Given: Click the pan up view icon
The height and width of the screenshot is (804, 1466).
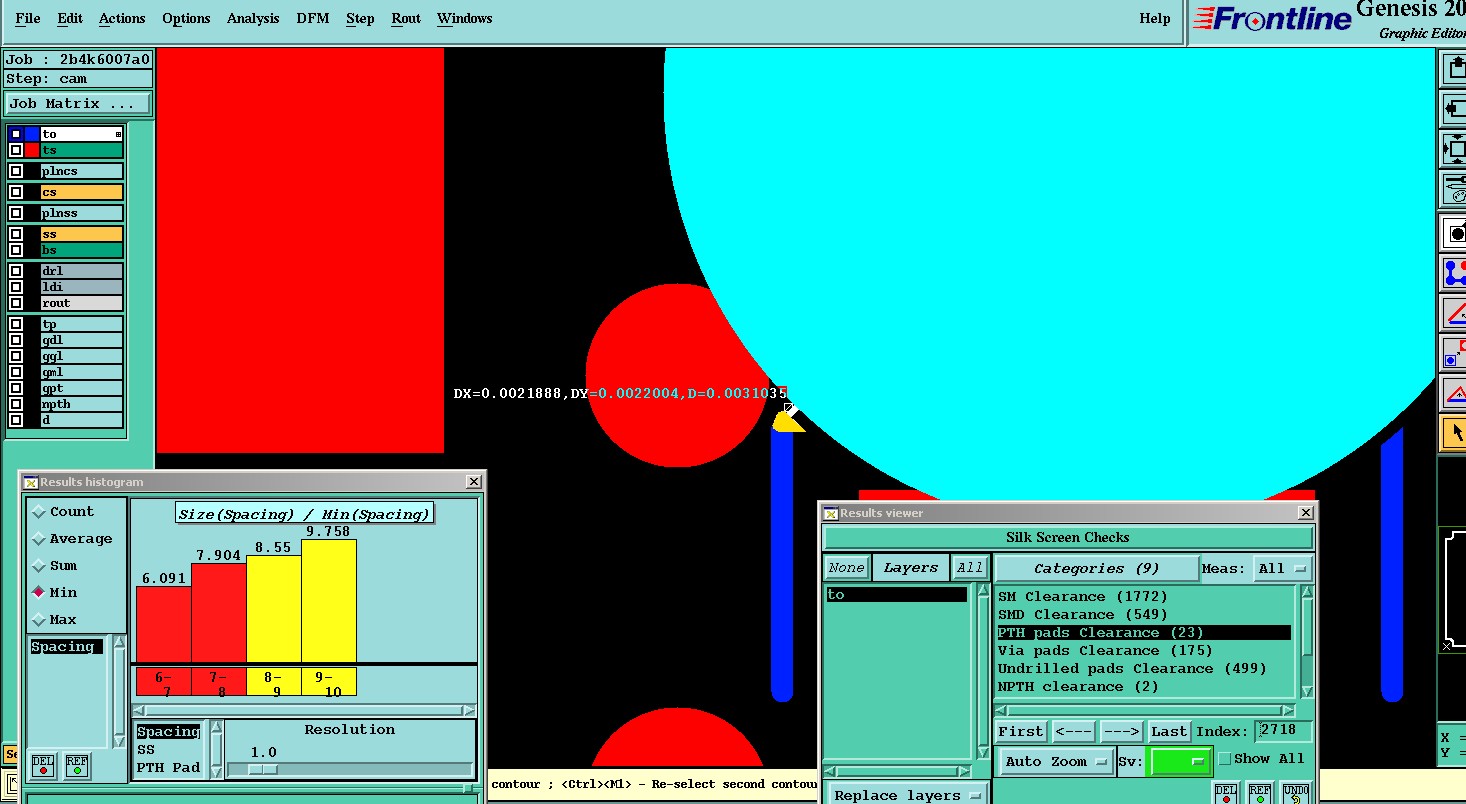Looking at the screenshot, I should tap(1454, 68).
